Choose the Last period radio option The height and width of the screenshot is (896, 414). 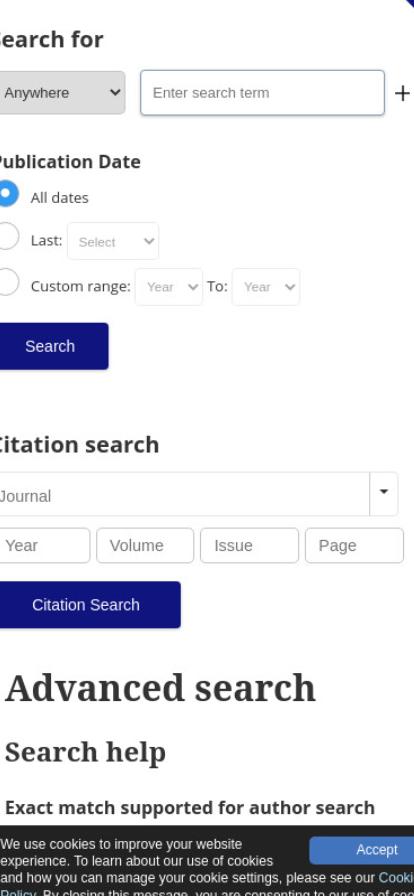coord(7,237)
